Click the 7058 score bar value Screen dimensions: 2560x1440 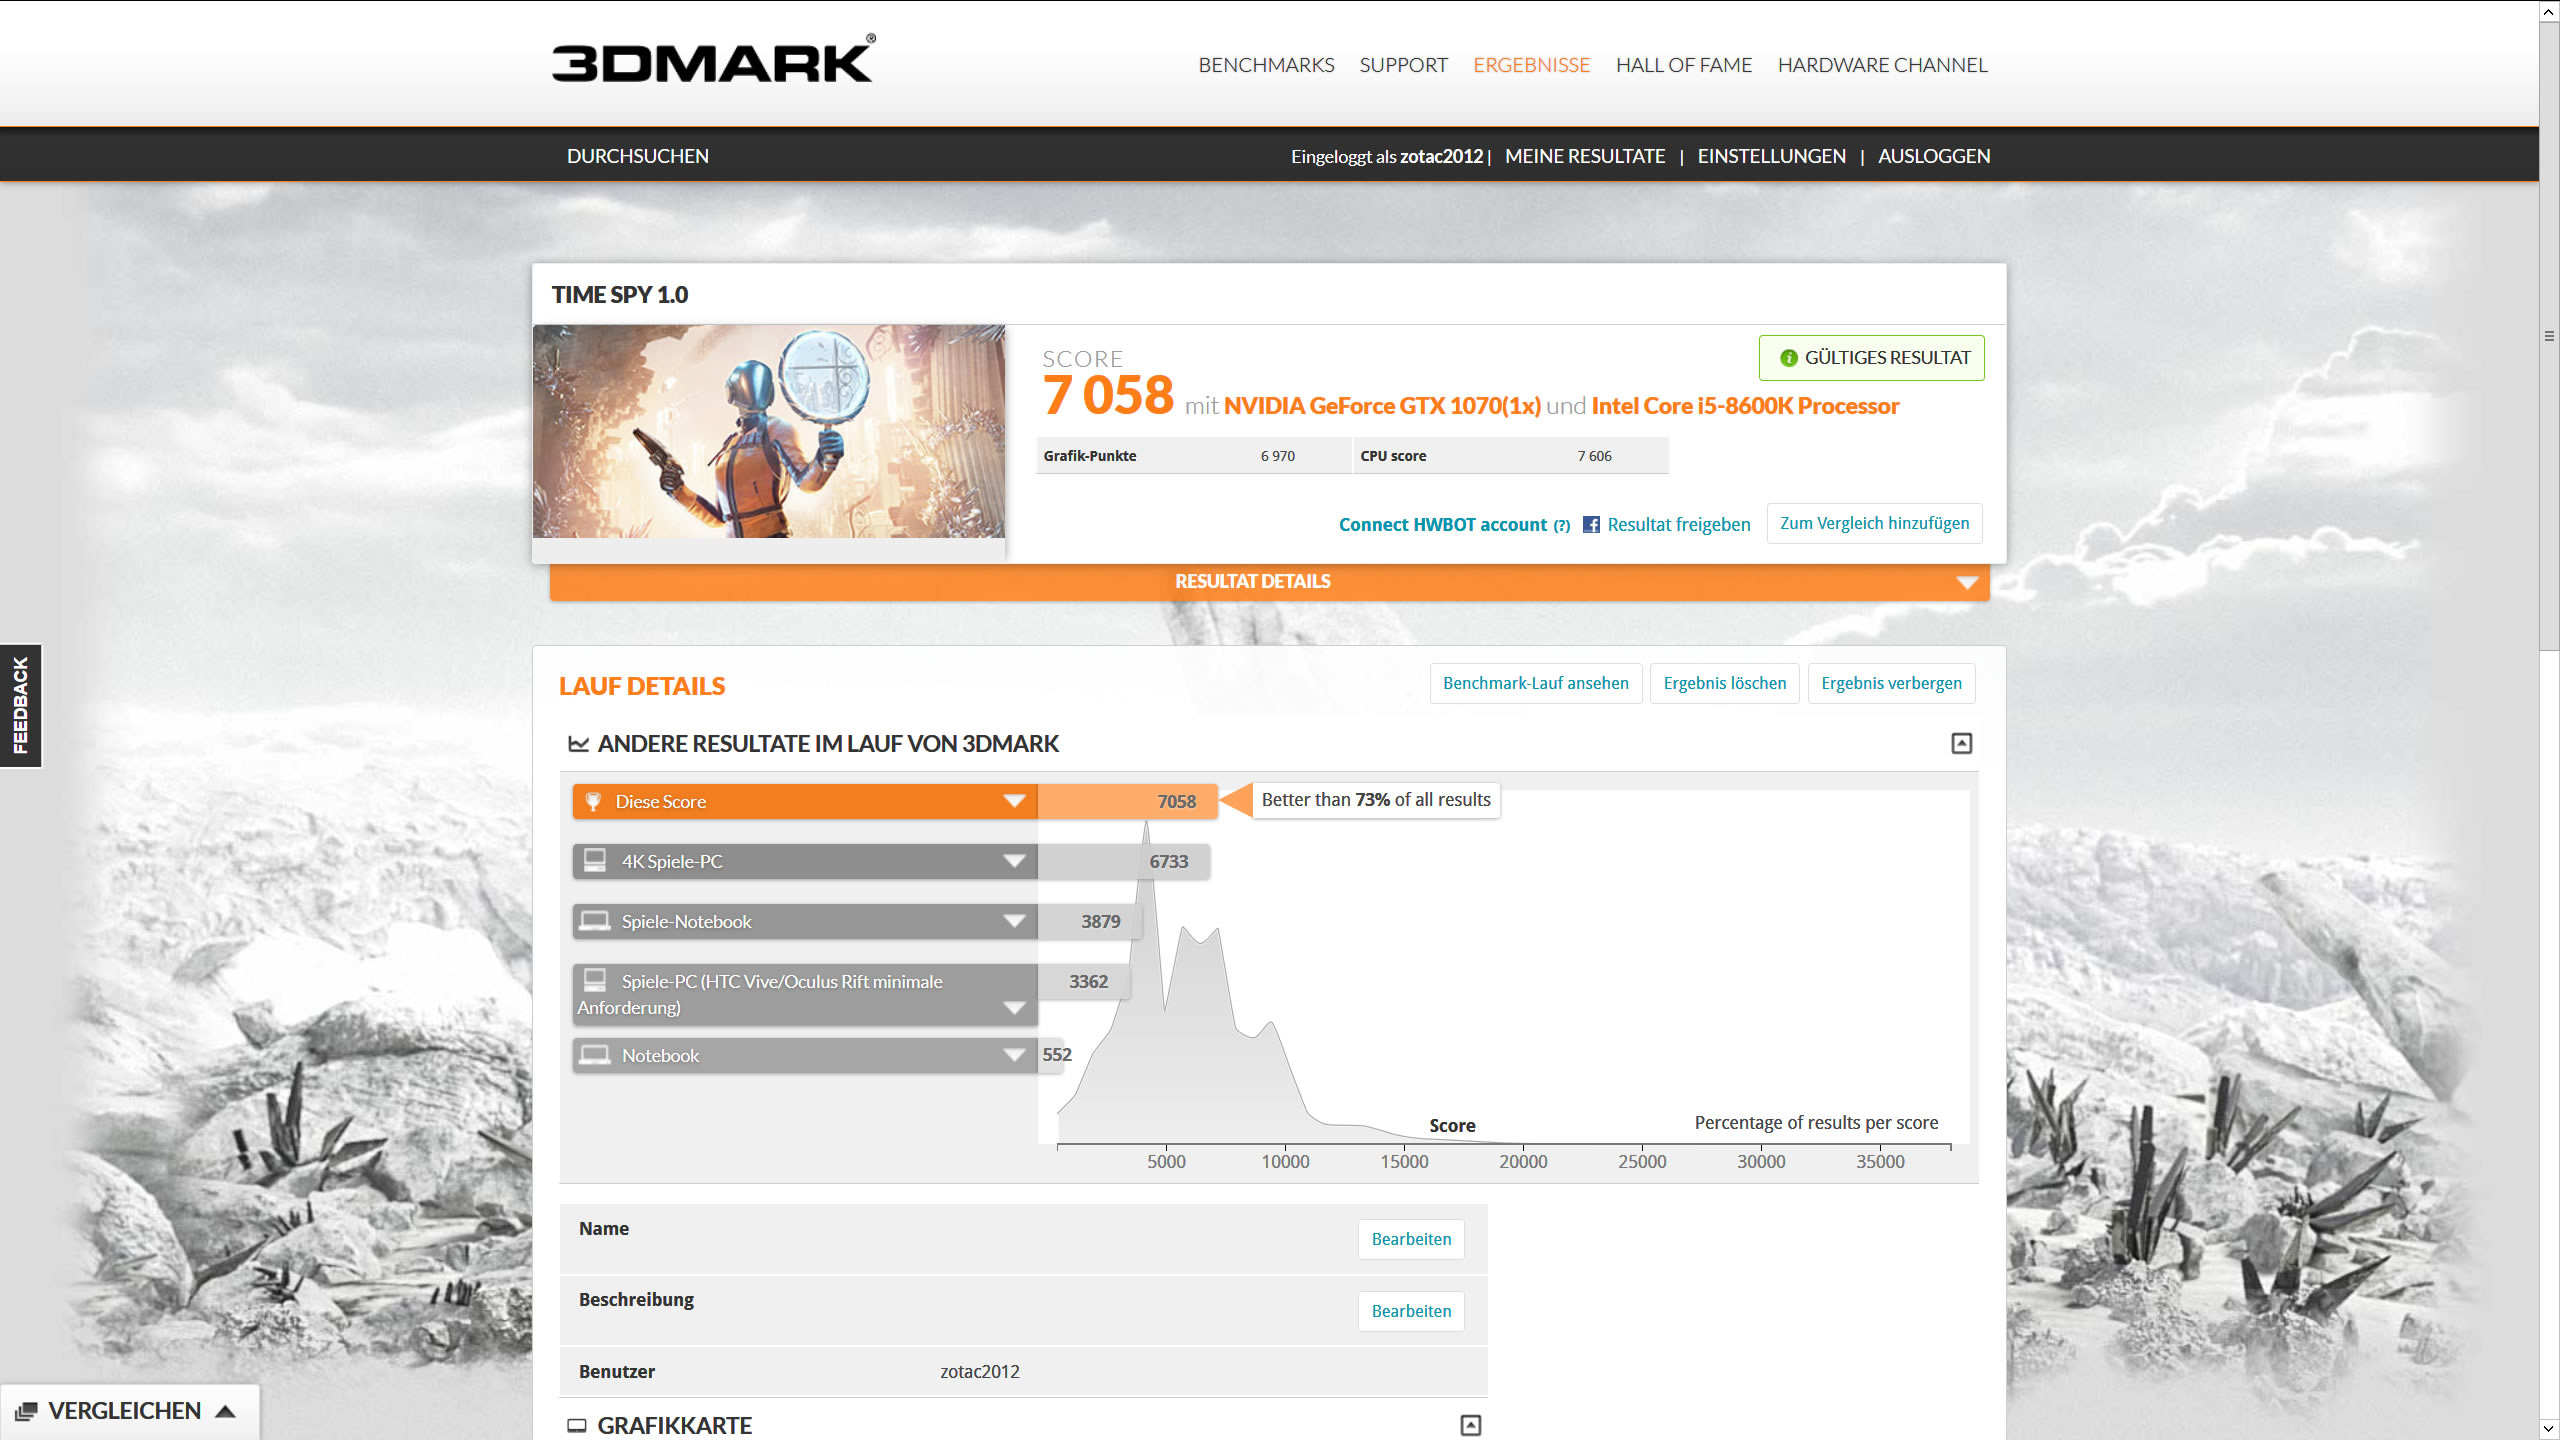[1176, 801]
